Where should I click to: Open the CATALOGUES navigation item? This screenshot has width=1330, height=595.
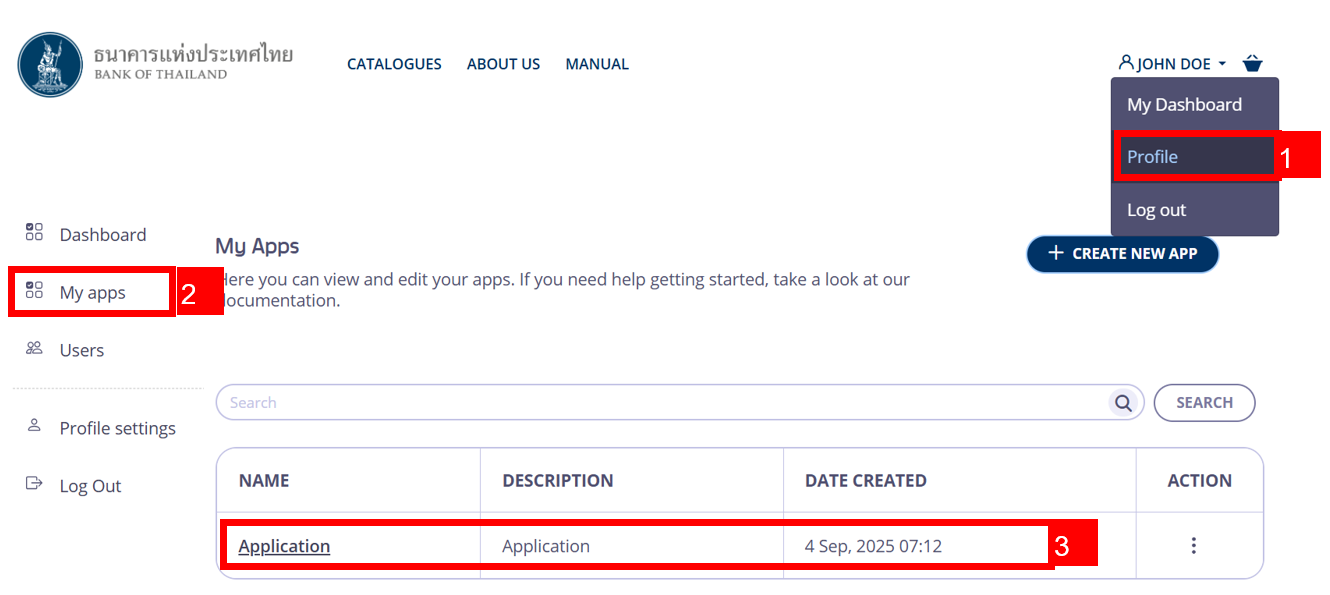(x=394, y=64)
